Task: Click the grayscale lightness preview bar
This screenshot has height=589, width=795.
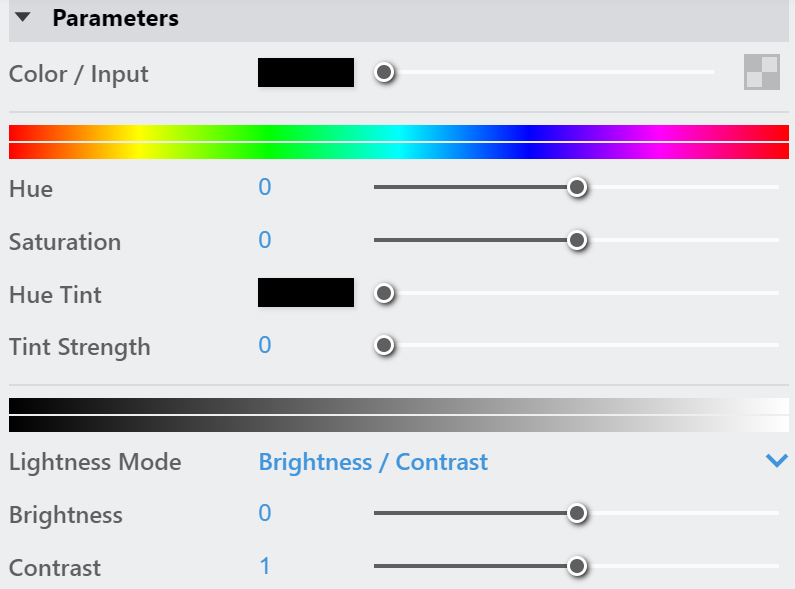Action: (x=399, y=415)
